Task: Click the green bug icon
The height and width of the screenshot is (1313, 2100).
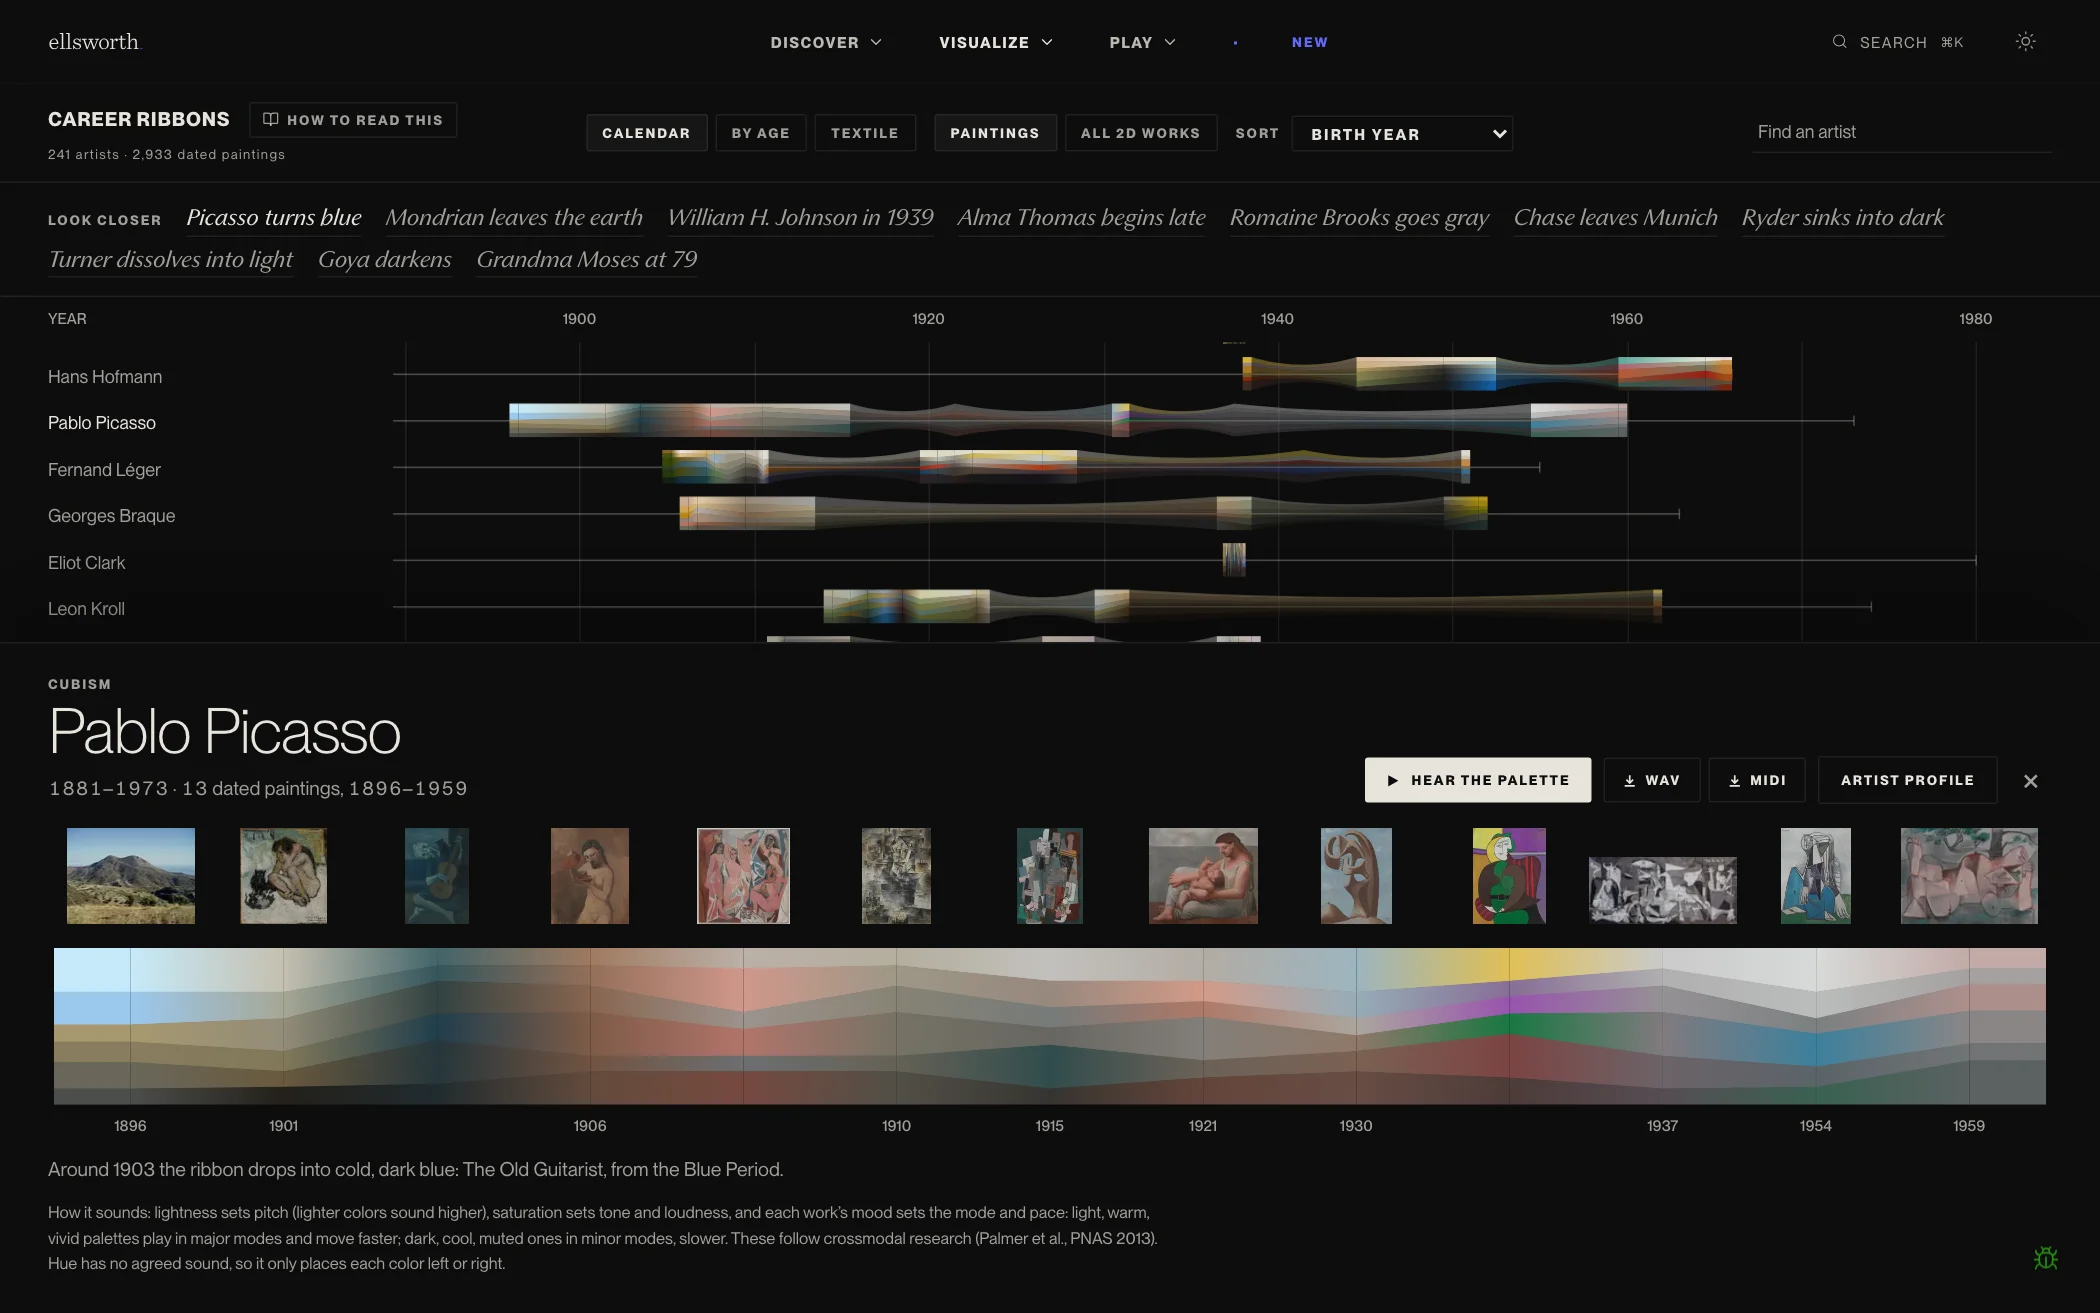Action: pos(2045,1258)
